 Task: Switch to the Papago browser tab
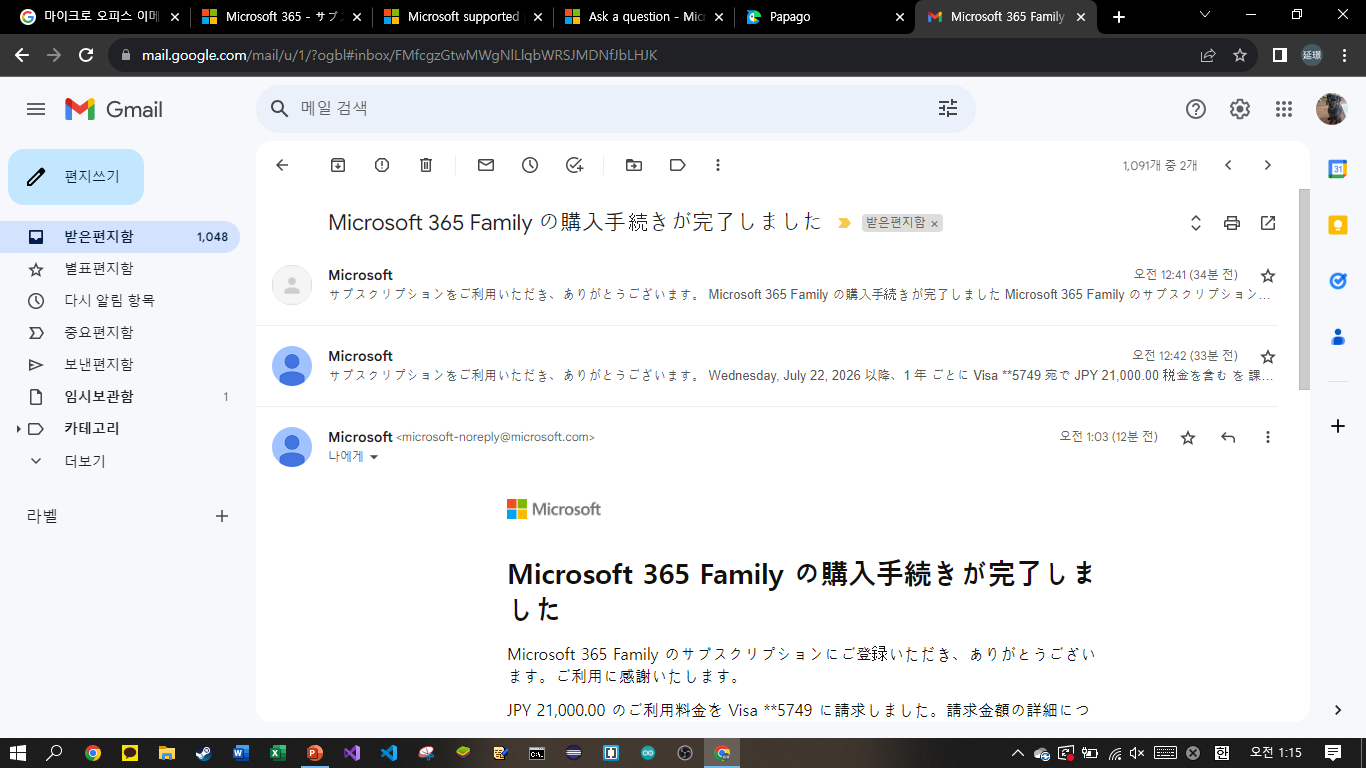point(824,17)
